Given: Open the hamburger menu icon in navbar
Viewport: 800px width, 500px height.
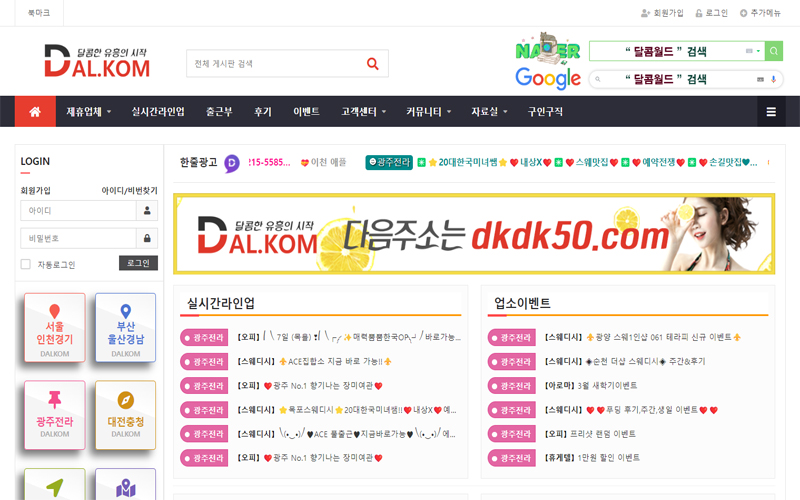Looking at the screenshot, I should [771, 111].
